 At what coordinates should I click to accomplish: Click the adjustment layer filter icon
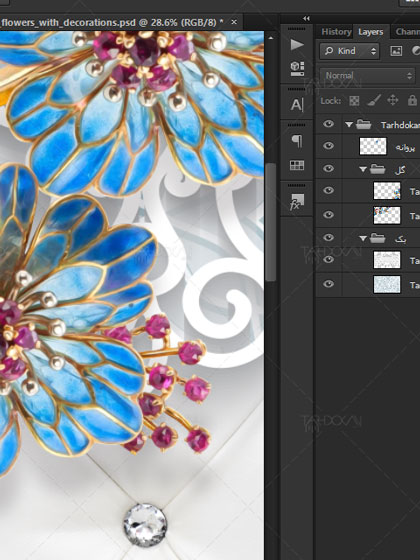click(x=416, y=51)
